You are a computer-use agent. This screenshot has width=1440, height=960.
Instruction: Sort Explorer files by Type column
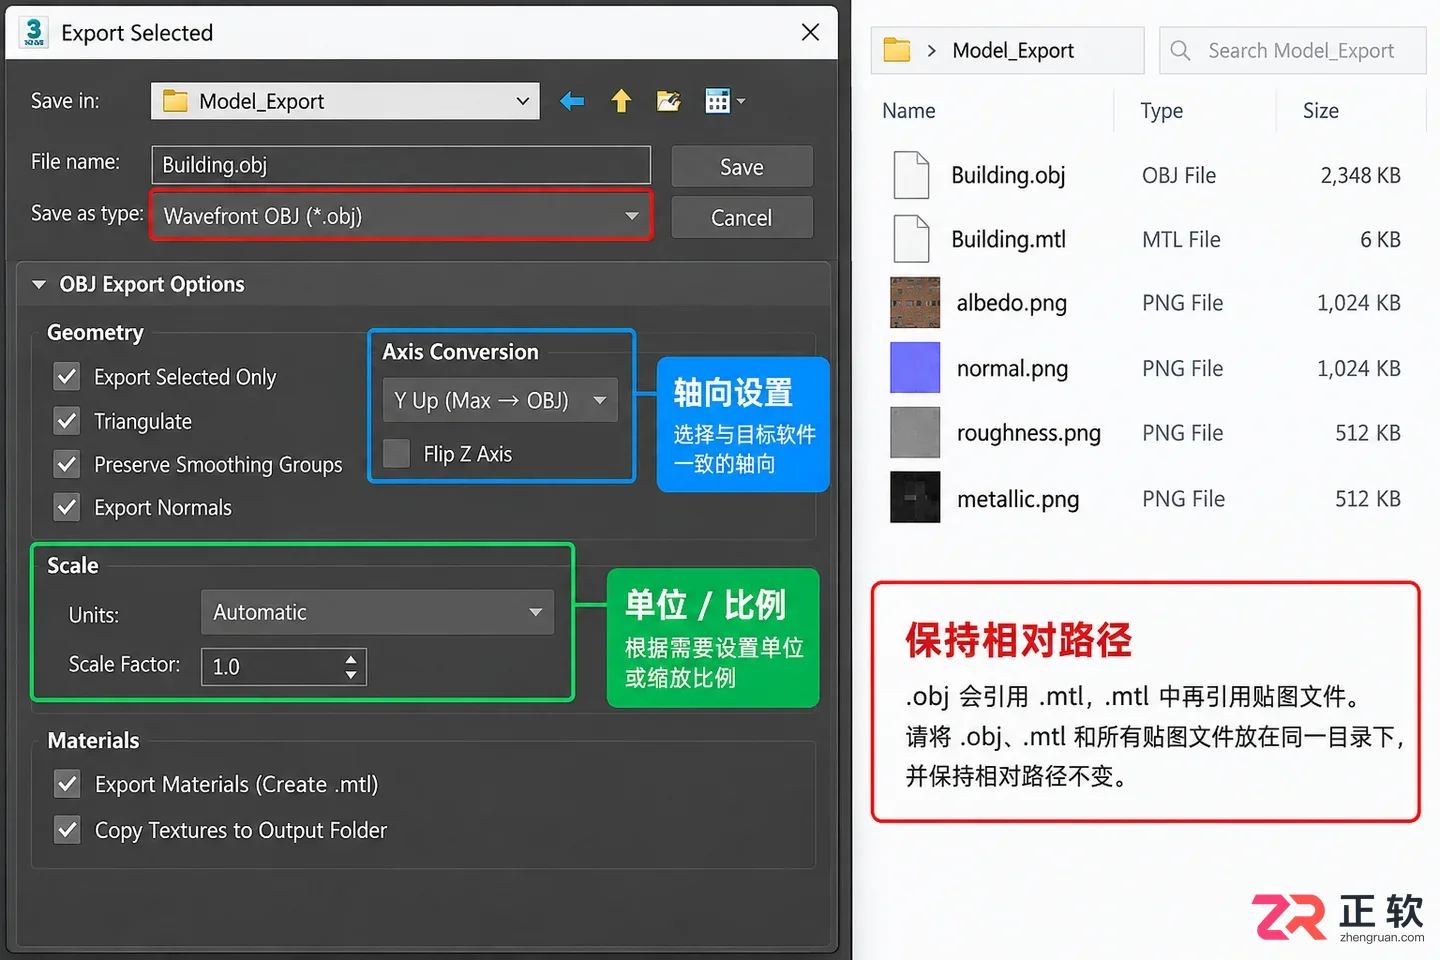(1162, 111)
